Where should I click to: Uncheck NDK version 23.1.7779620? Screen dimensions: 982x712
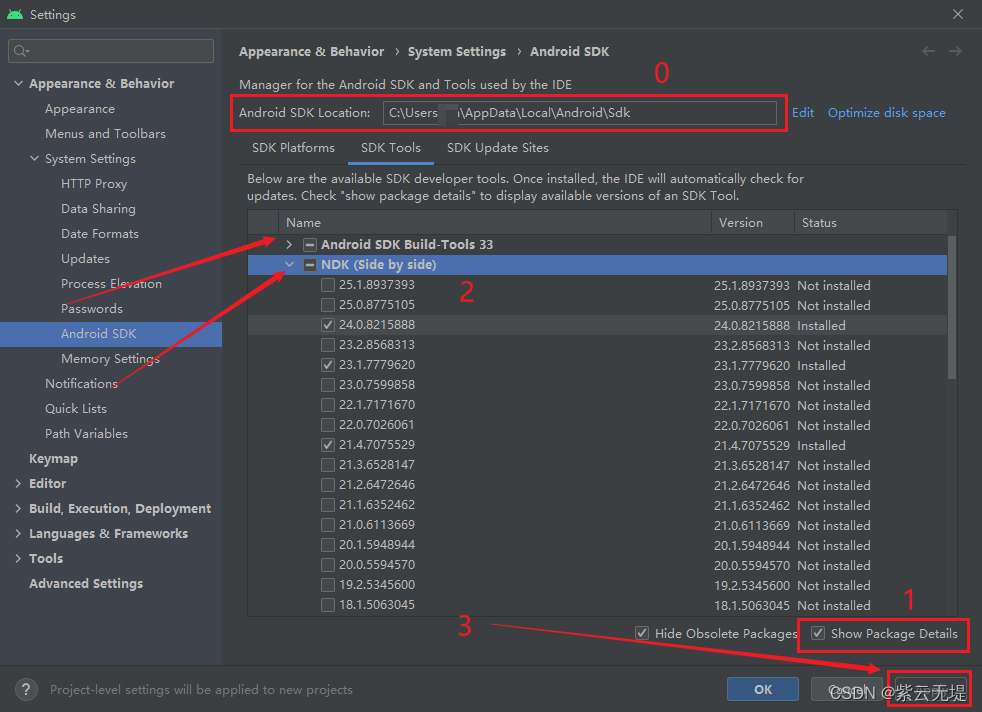coord(328,365)
